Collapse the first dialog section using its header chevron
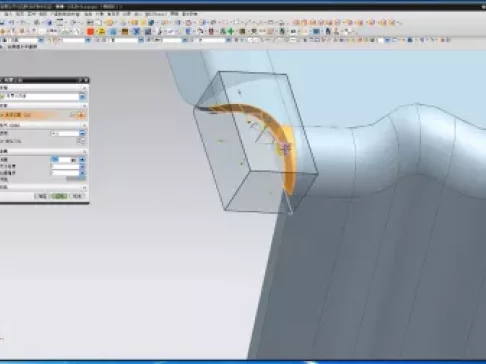Viewport: 486px width, 364px height. tap(84, 88)
